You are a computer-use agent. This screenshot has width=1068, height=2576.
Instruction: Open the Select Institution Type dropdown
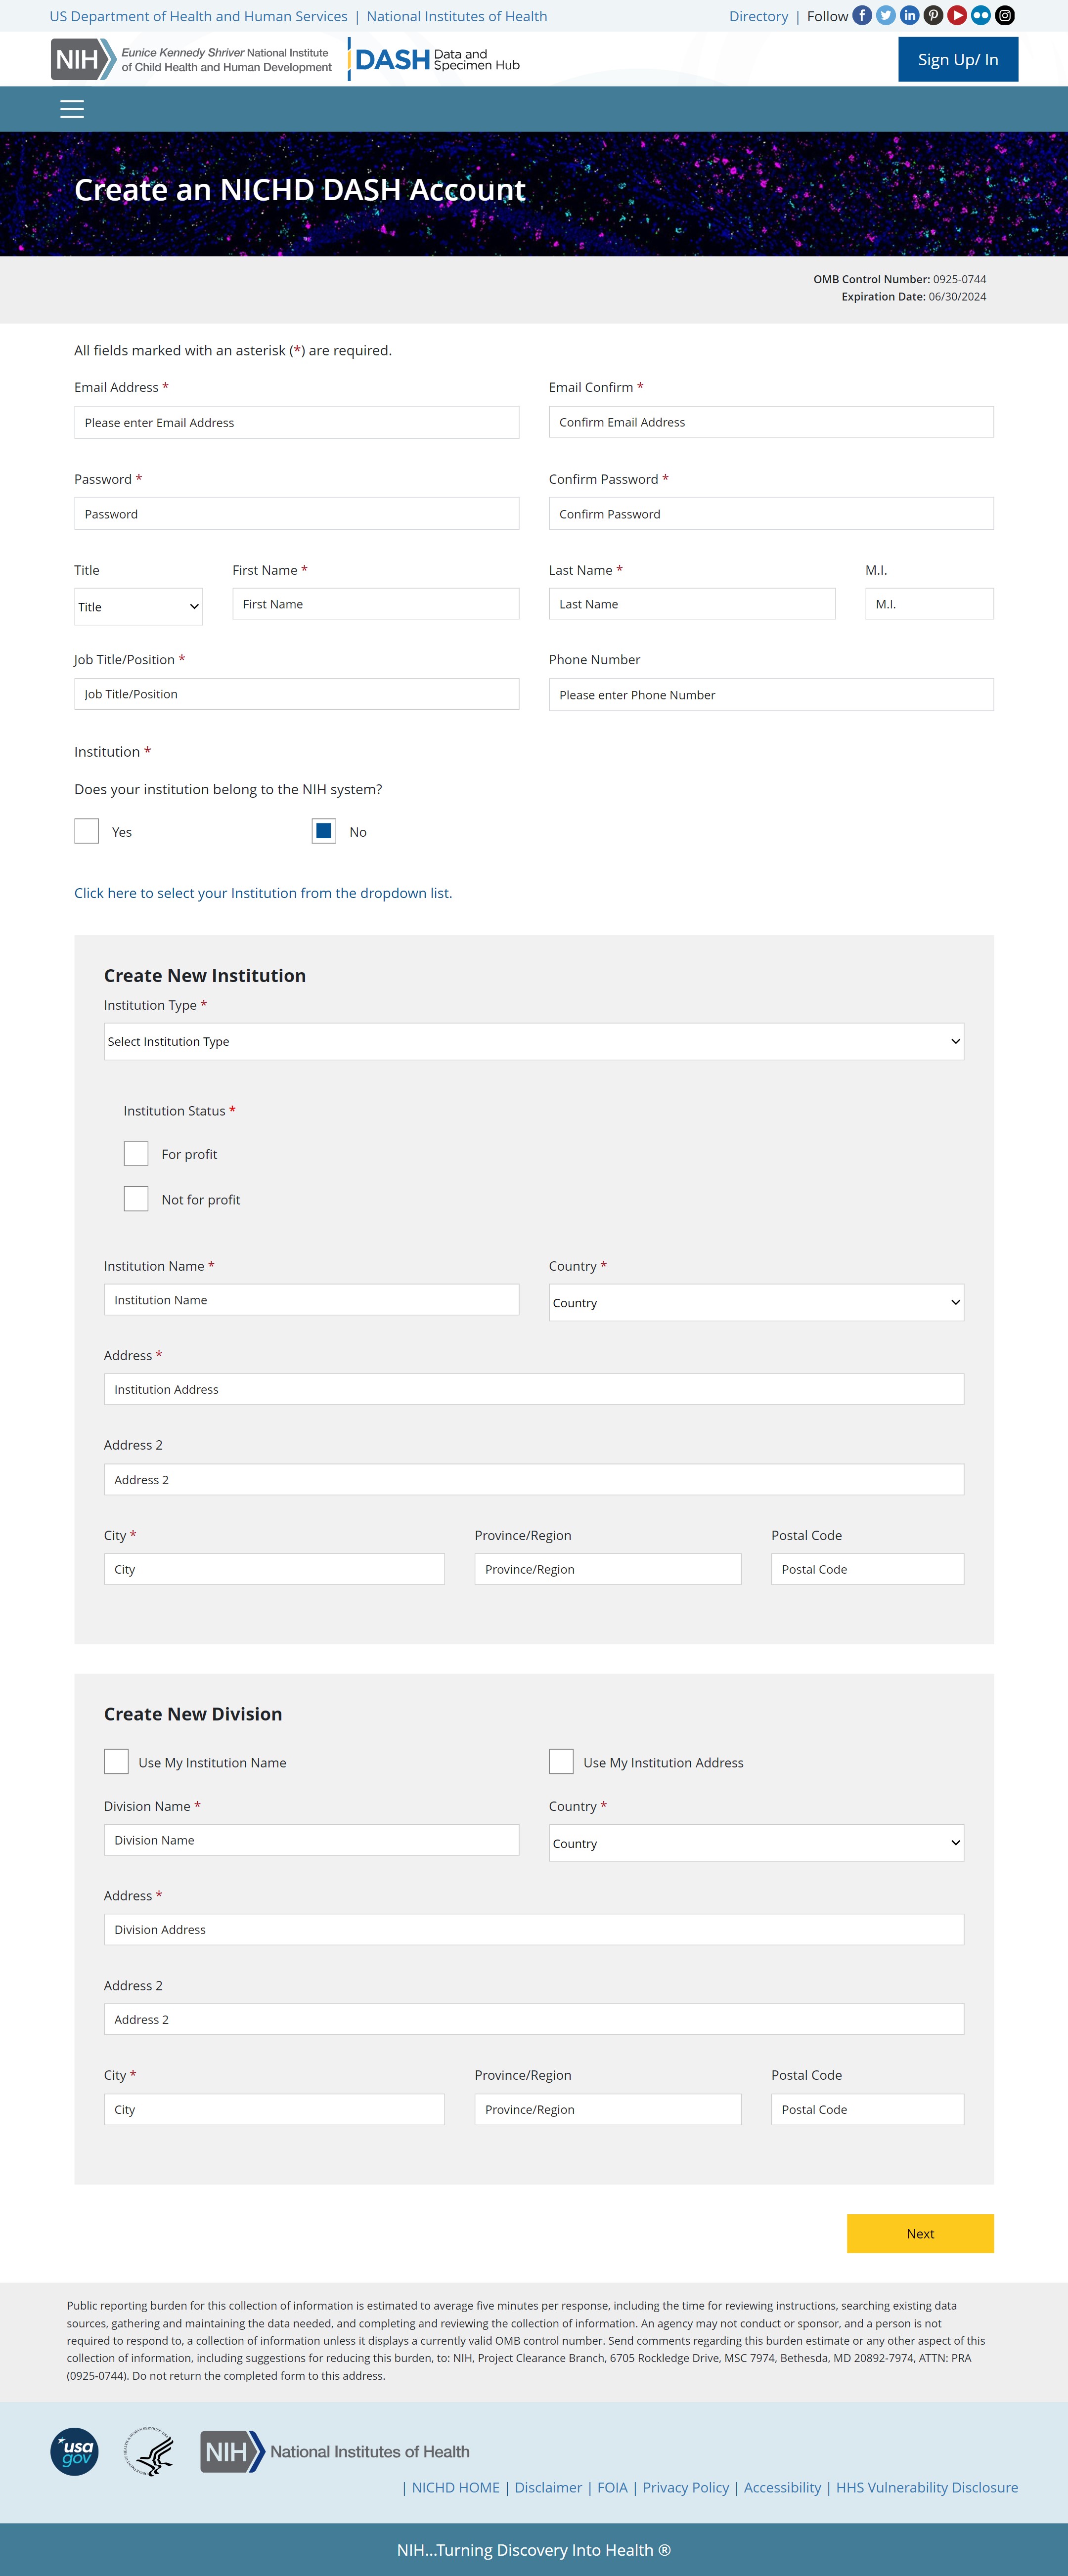533,1041
